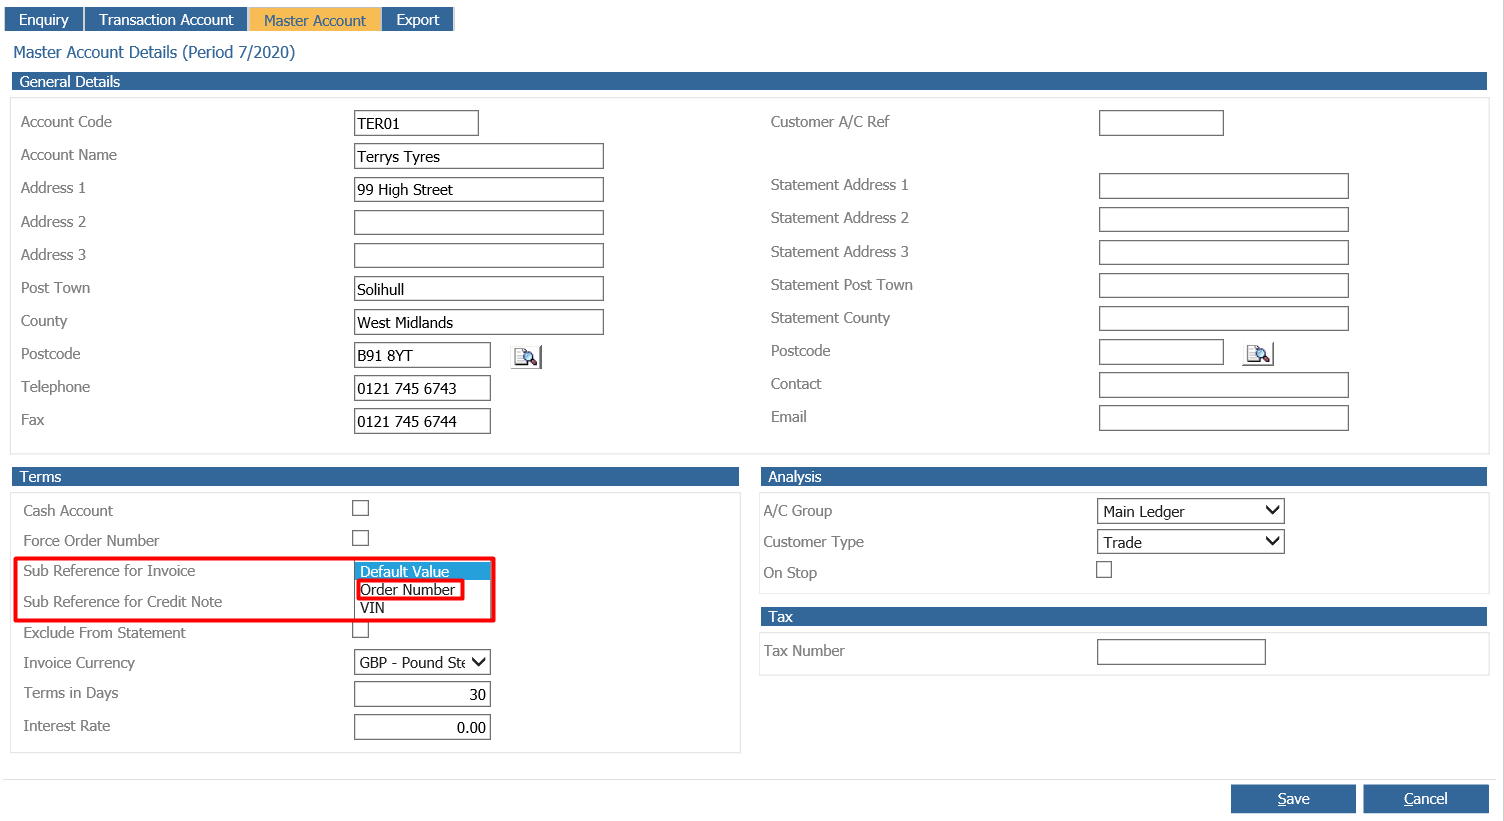1504x821 pixels.
Task: Click the General Details section header
Action: (x=749, y=81)
